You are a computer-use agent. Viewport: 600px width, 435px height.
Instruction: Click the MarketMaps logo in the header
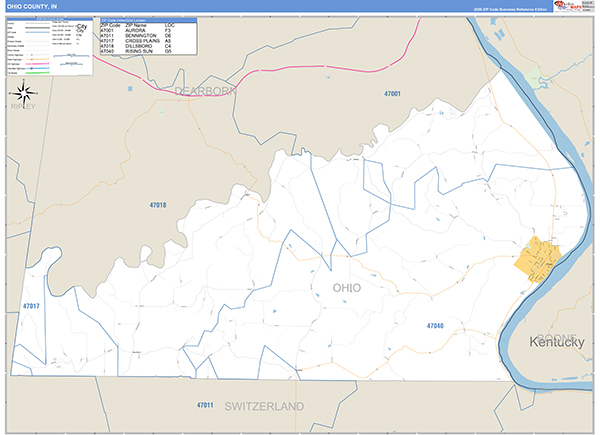pos(568,7)
